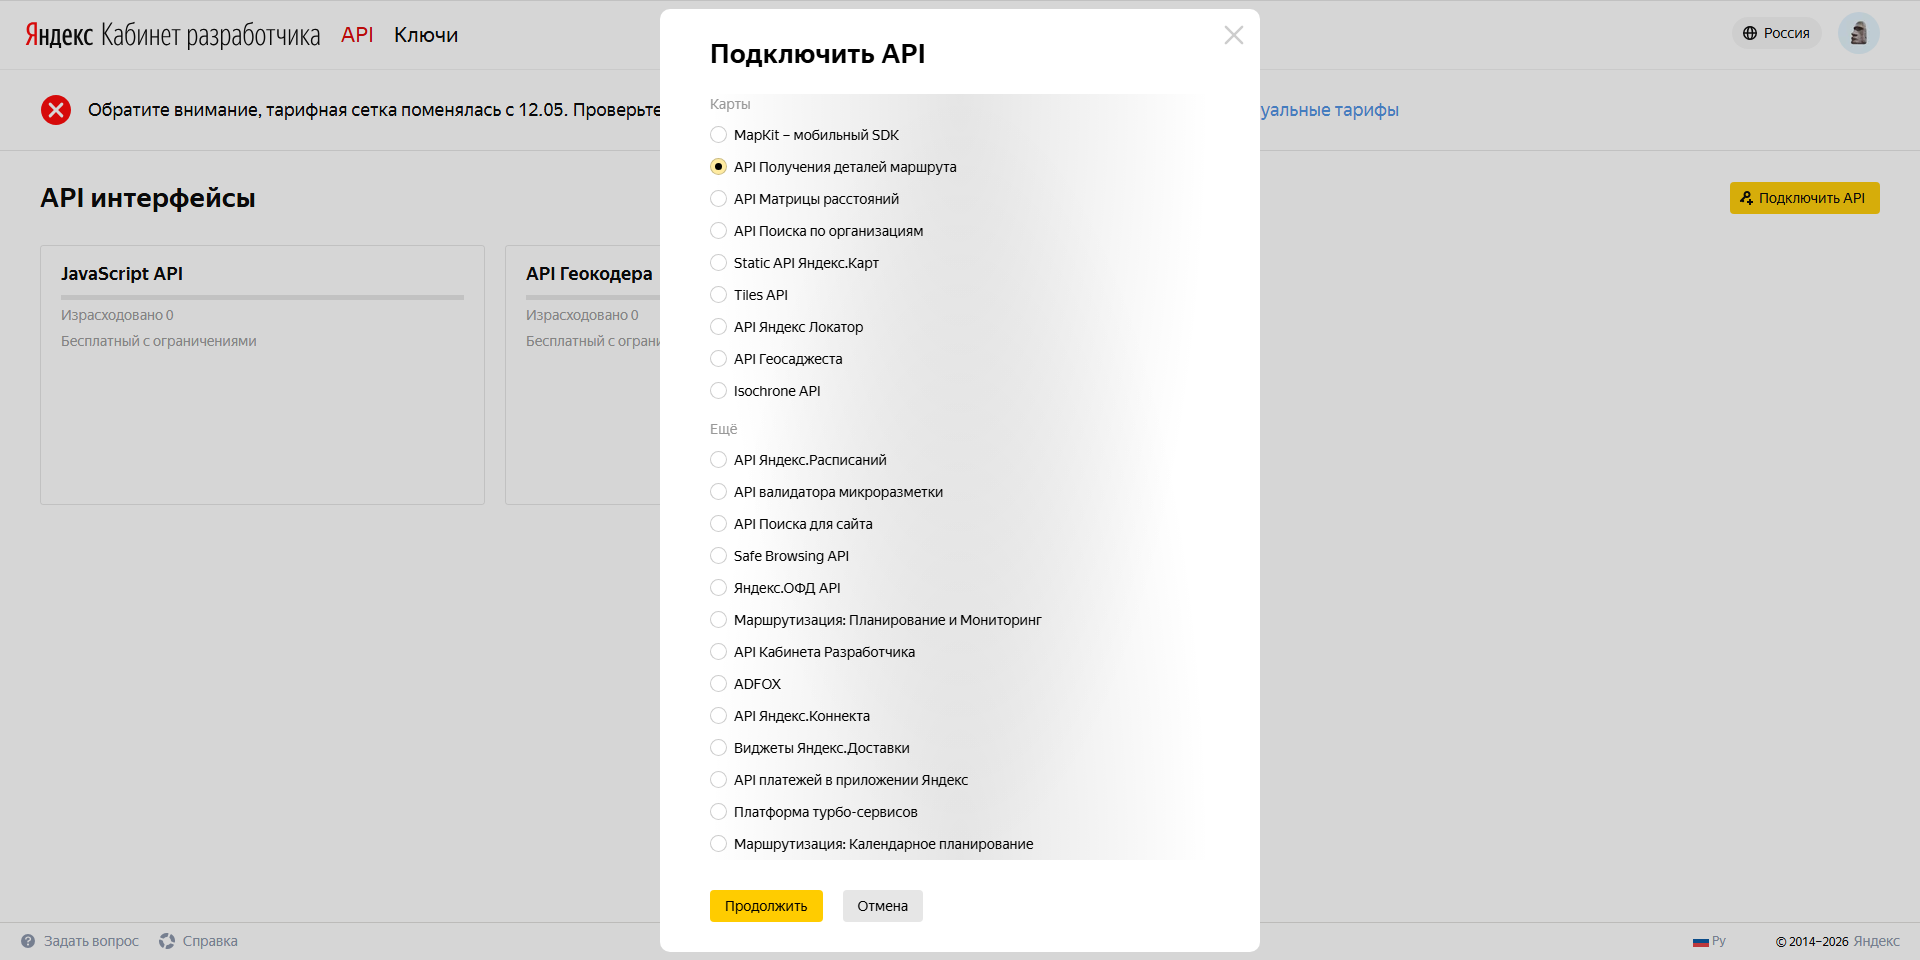
Task: Select MapKit – мобильный SDK radio
Action: [x=718, y=135]
